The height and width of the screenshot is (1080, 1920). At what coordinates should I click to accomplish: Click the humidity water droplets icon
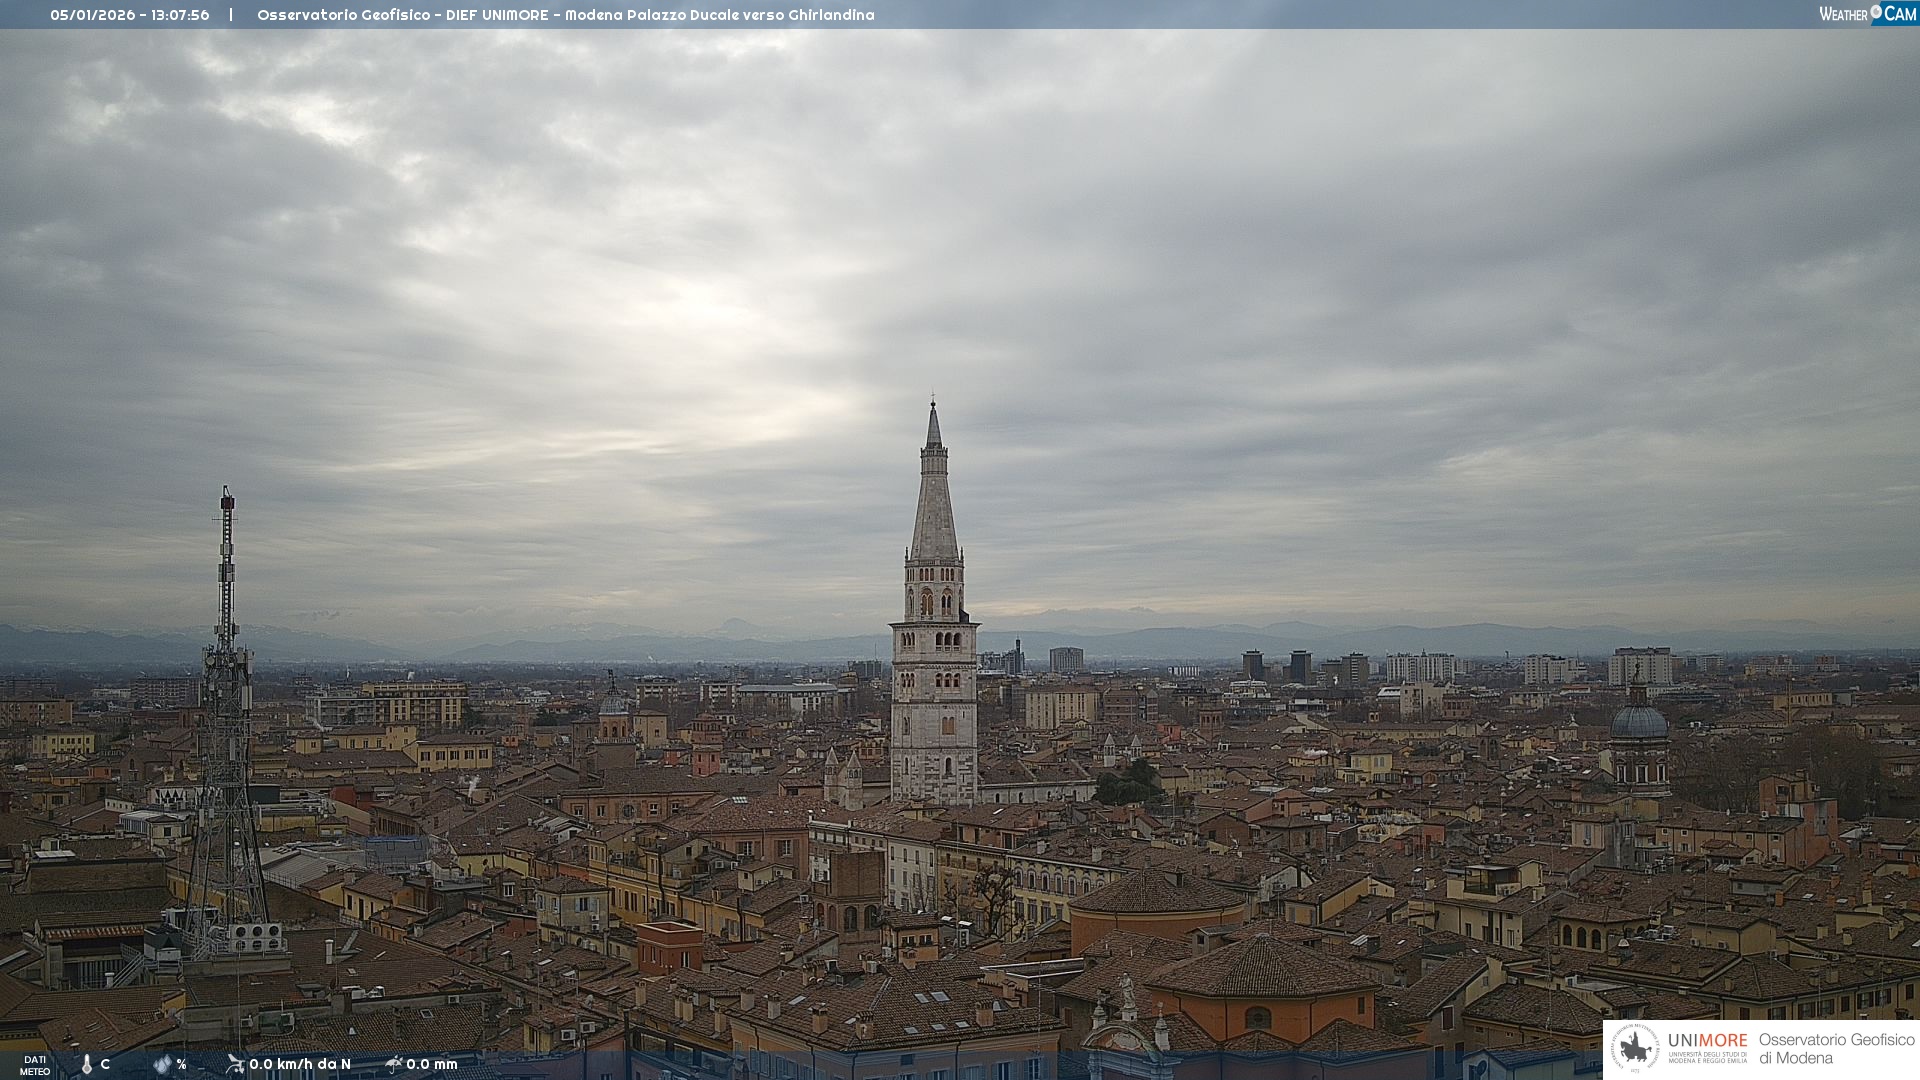coord(162,1064)
